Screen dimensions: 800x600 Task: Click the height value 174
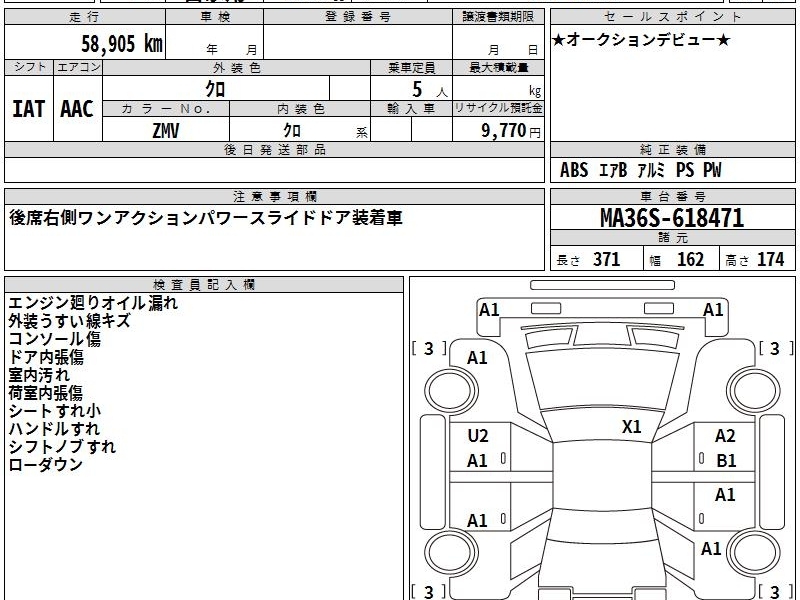point(770,259)
